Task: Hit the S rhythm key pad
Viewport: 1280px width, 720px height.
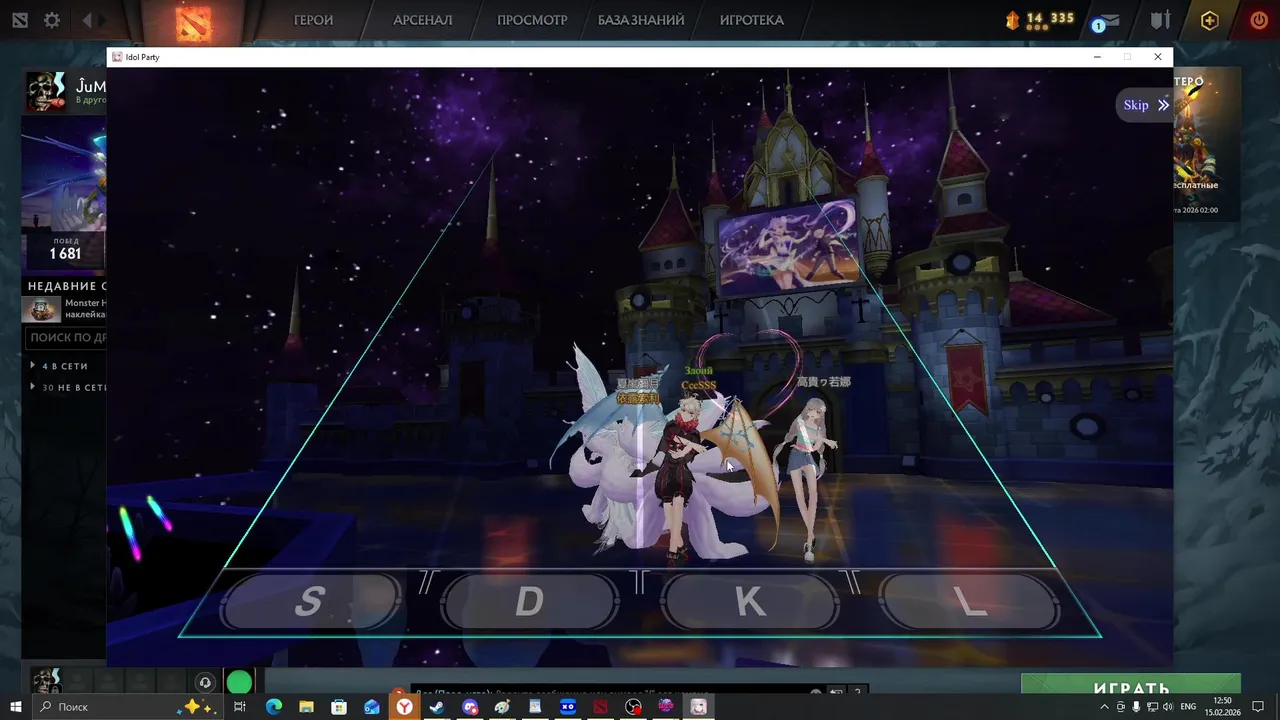Action: [x=309, y=601]
